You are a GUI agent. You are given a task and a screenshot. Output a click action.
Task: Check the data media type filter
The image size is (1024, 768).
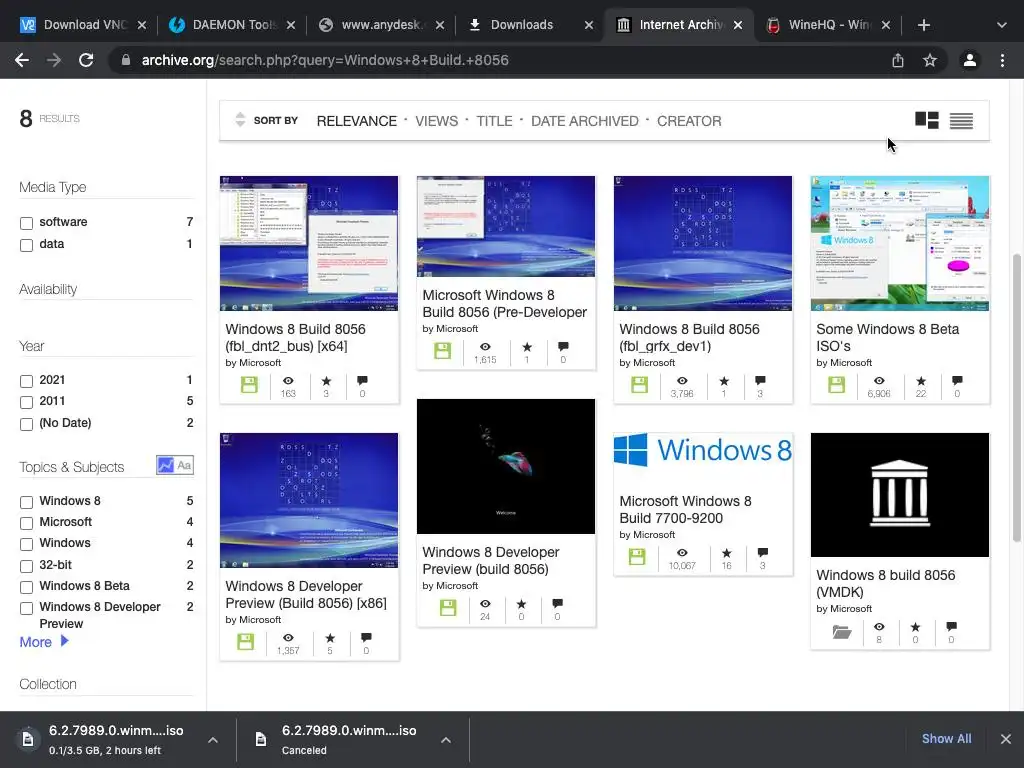[x=26, y=246]
